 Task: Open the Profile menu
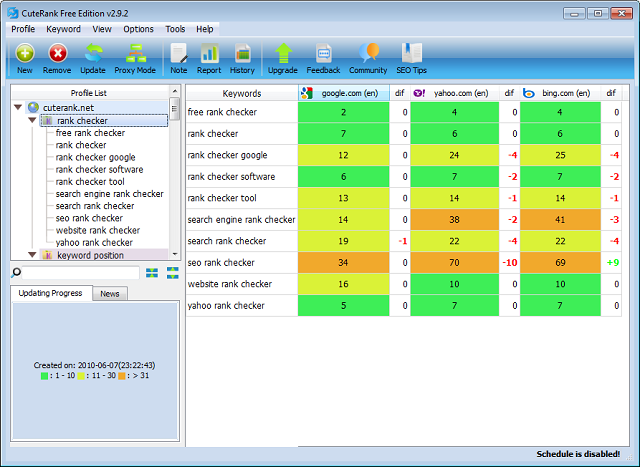pos(23,29)
